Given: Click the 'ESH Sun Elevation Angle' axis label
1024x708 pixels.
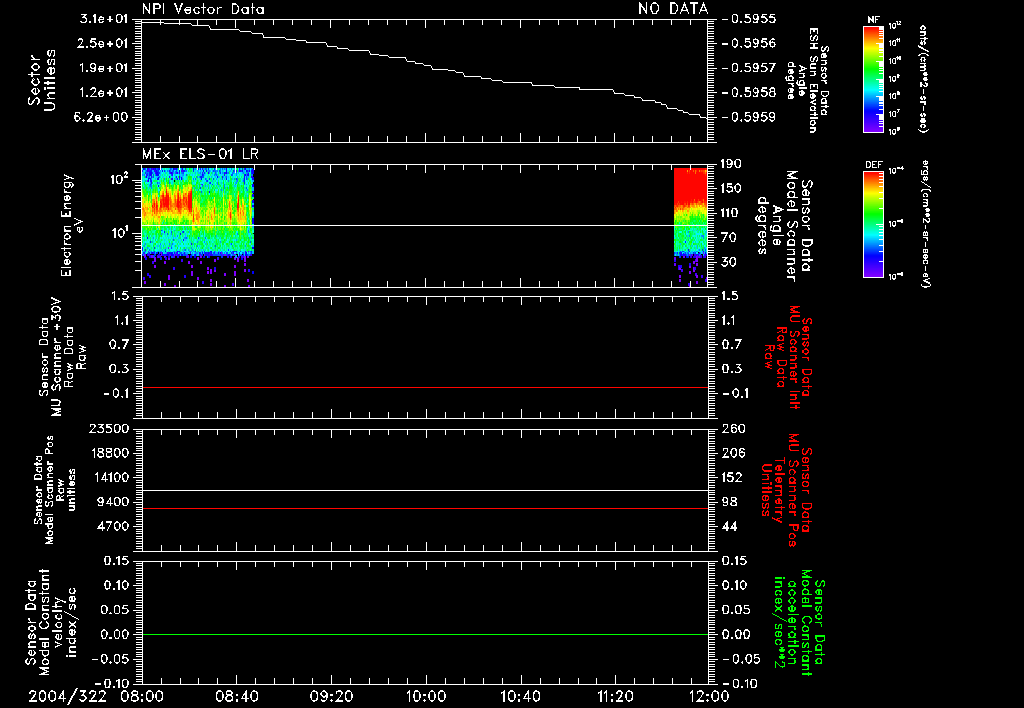Looking at the screenshot, I should click(807, 80).
